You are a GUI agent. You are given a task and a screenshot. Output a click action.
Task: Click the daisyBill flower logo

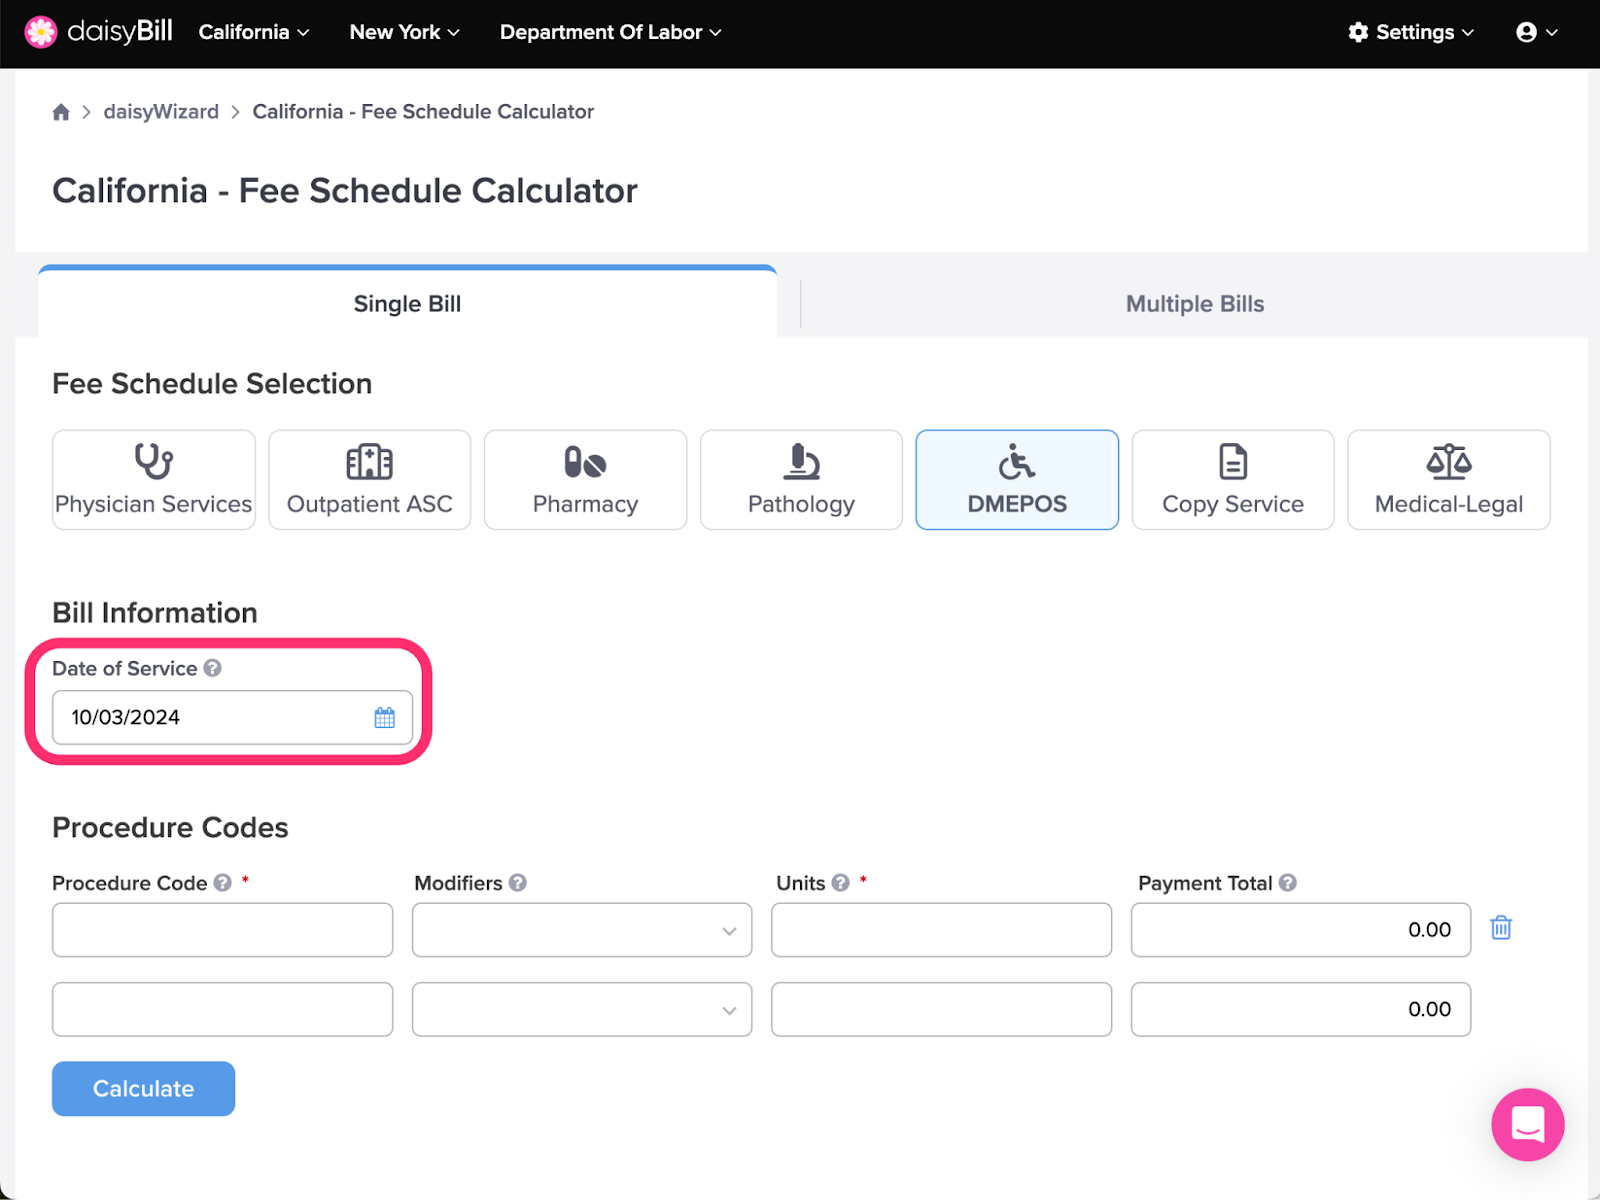[x=41, y=32]
